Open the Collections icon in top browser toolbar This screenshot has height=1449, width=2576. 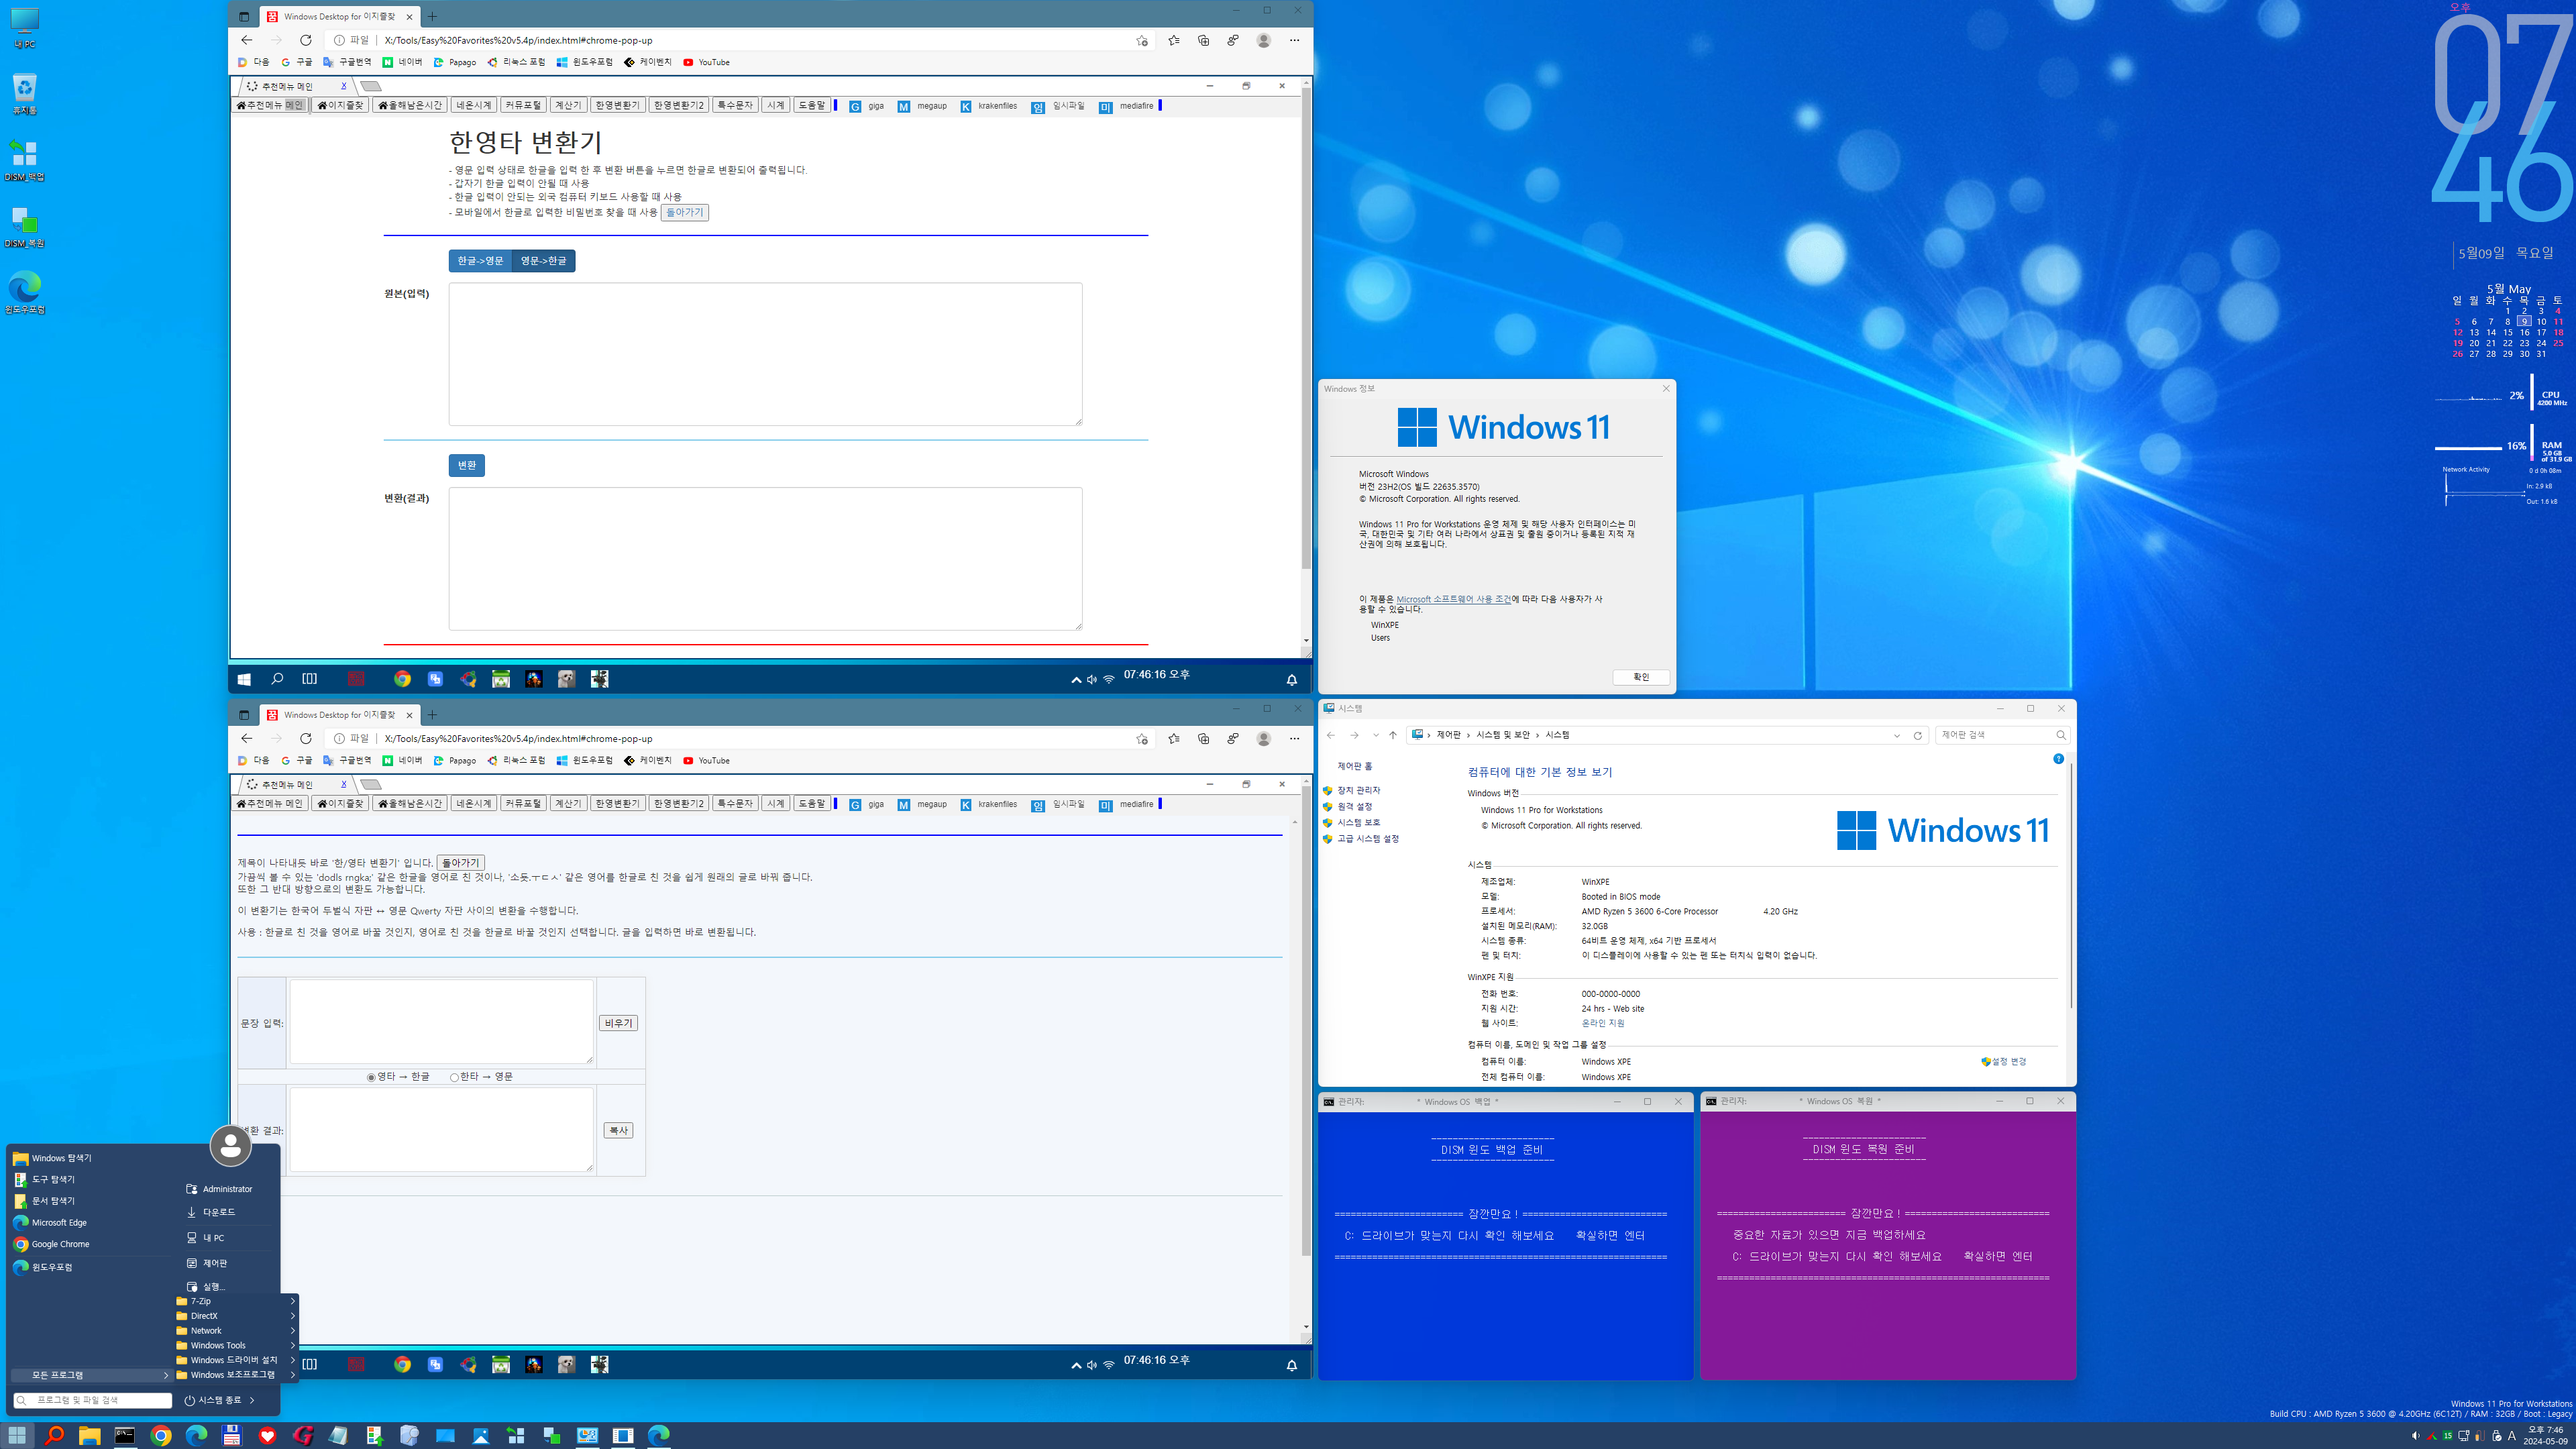[1203, 40]
